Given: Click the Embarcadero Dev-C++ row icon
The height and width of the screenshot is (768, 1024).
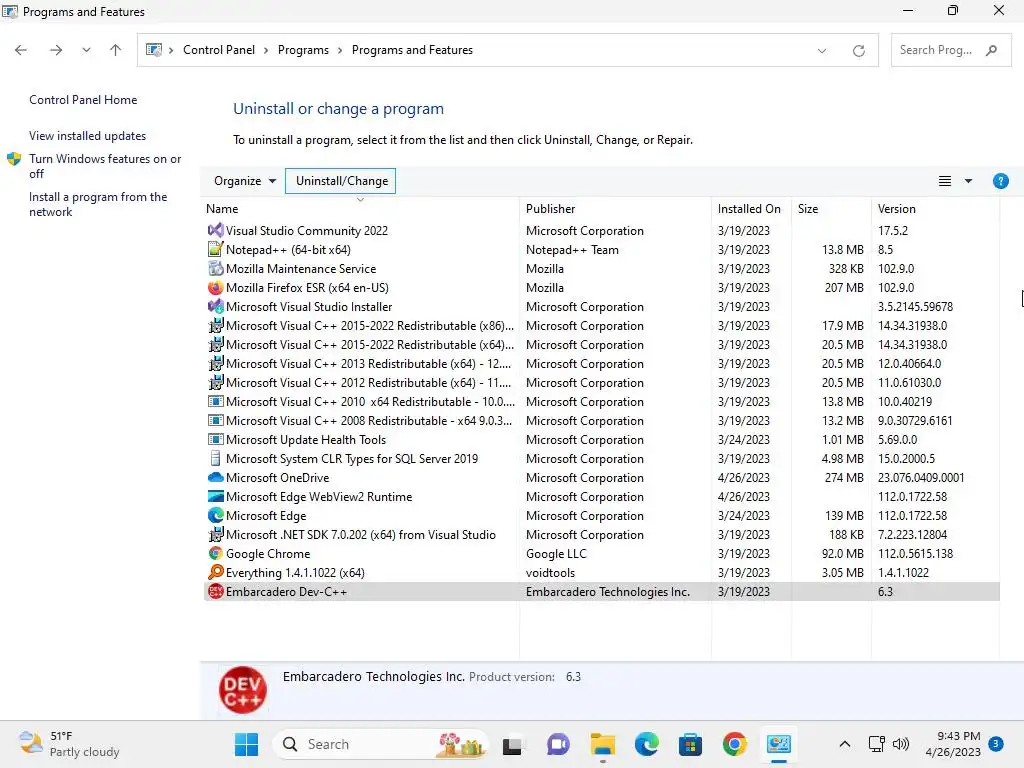Looking at the screenshot, I should [215, 591].
